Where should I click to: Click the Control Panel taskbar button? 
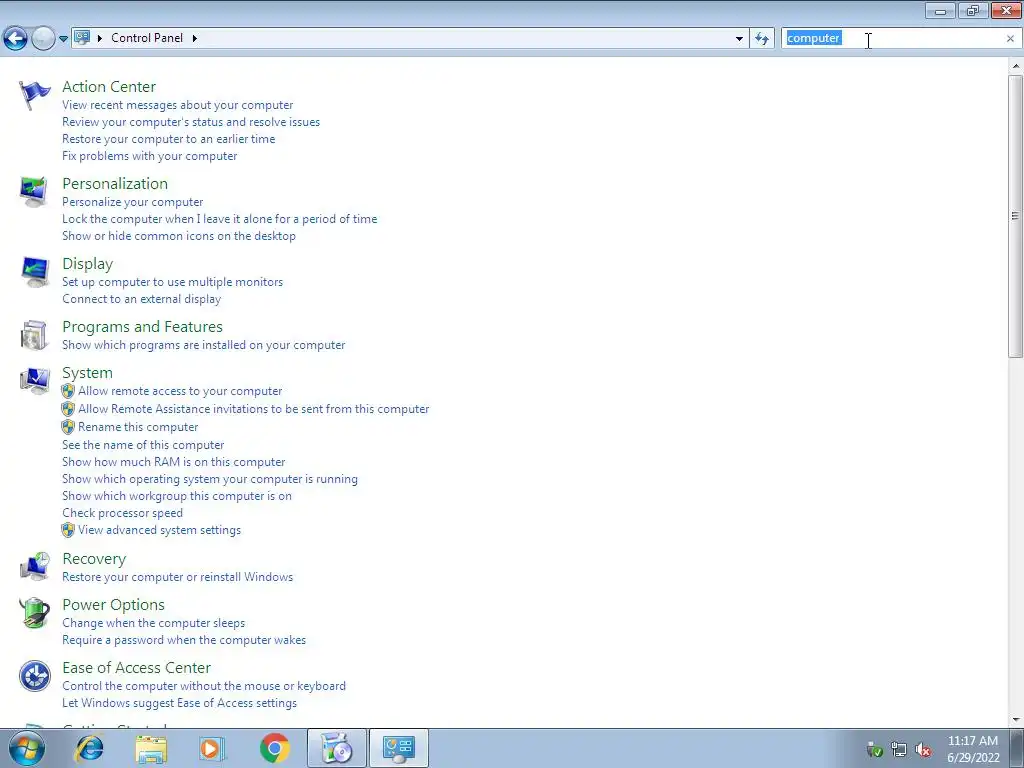(399, 748)
